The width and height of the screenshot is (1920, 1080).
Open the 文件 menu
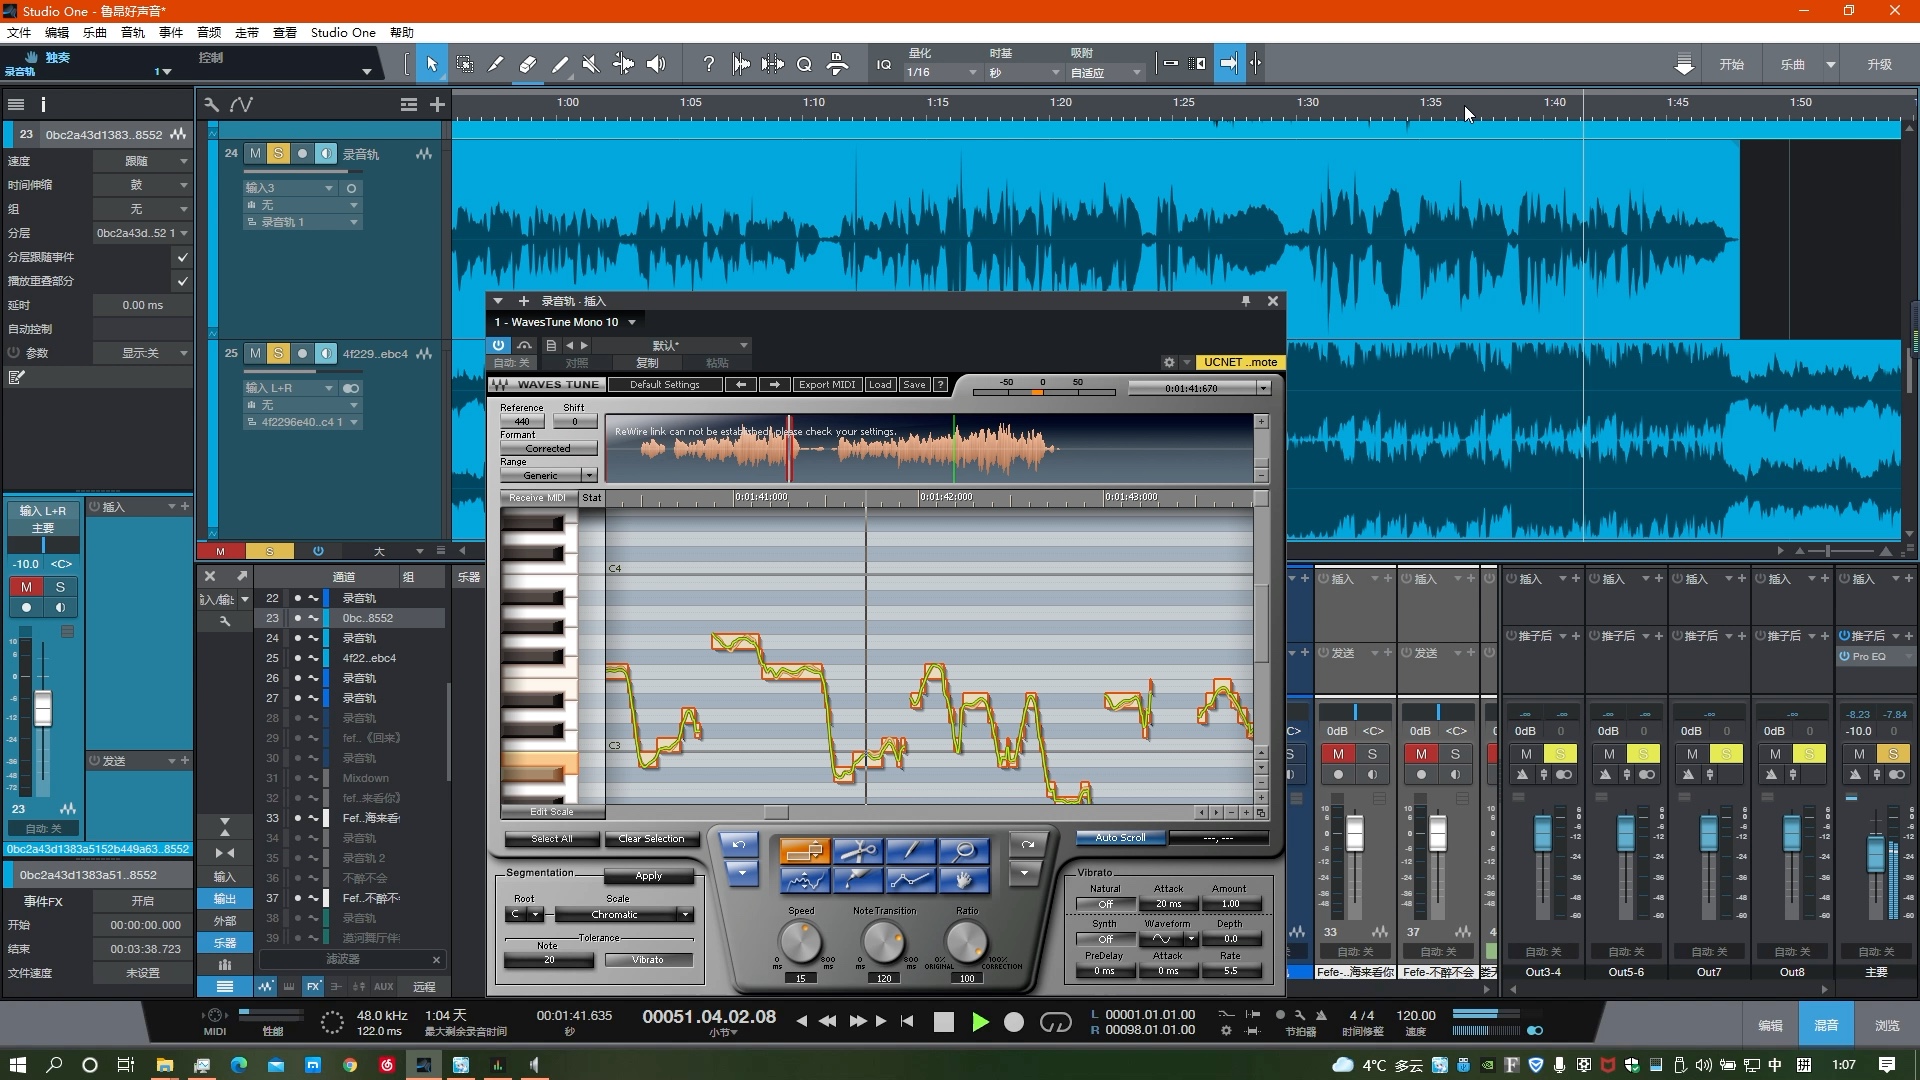19,32
